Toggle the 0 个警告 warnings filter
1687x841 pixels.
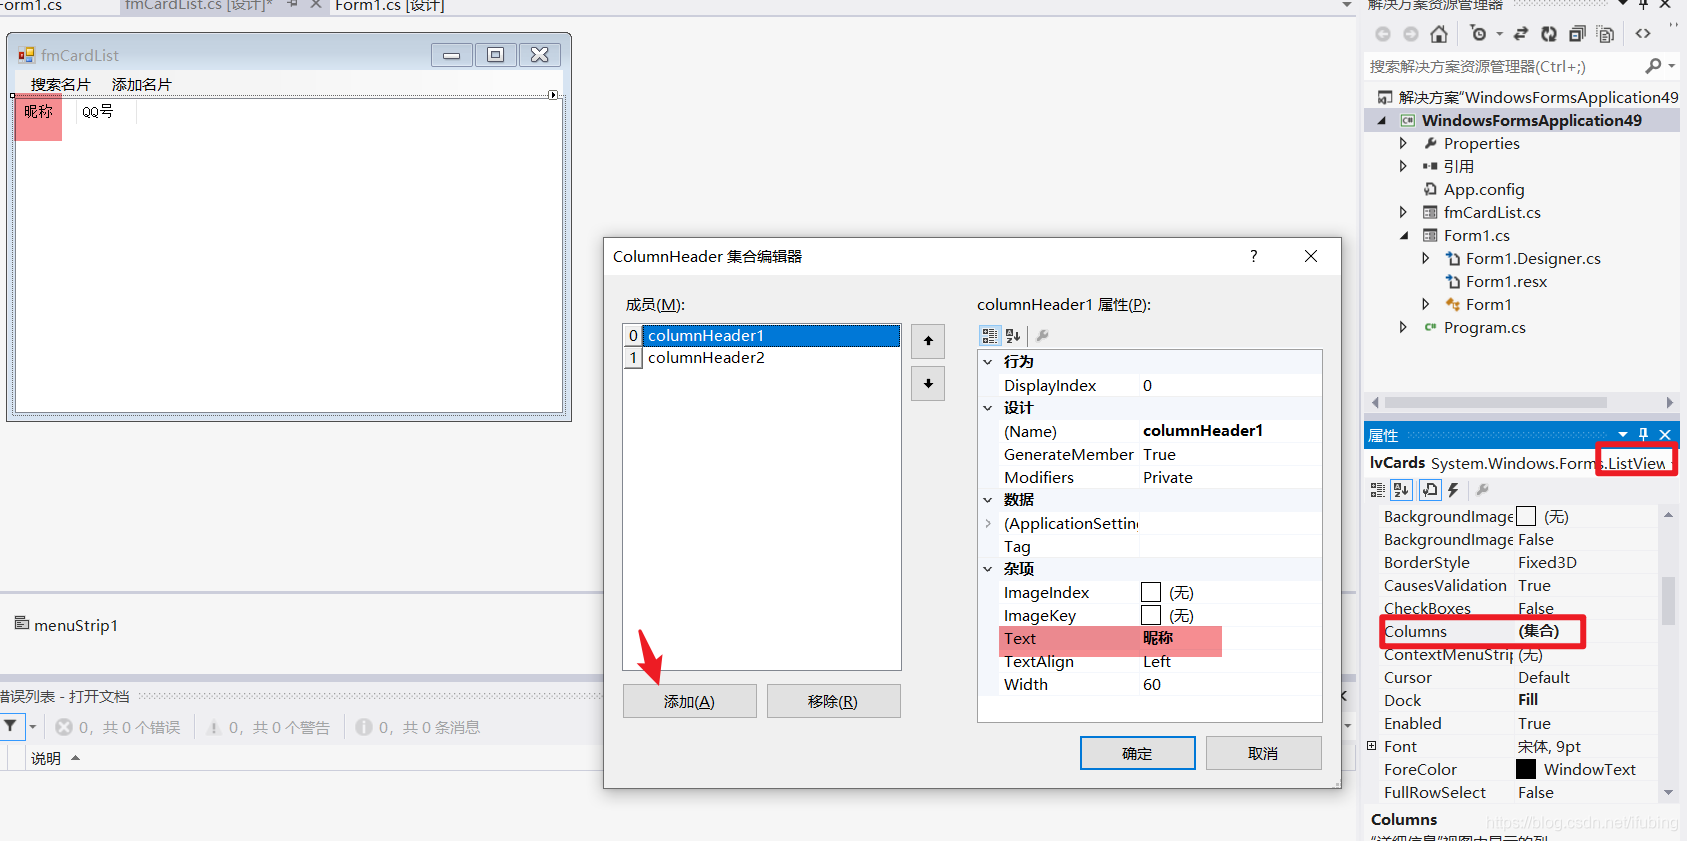coord(268,727)
